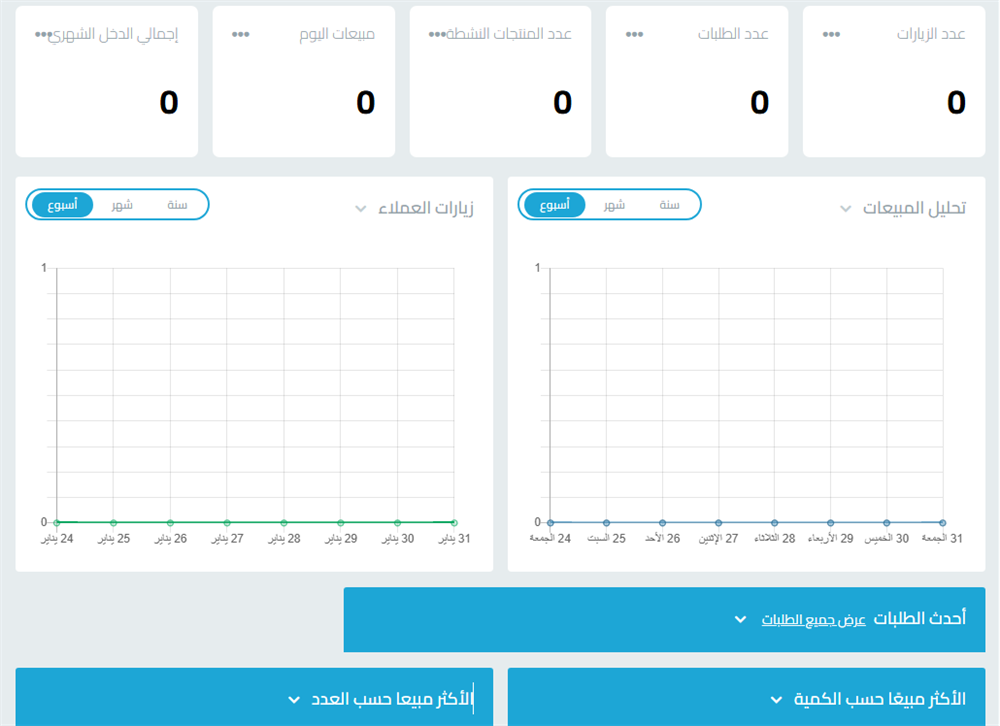
Task: Open the three-dot menu on عدد الطلبات card
Action: click(634, 34)
